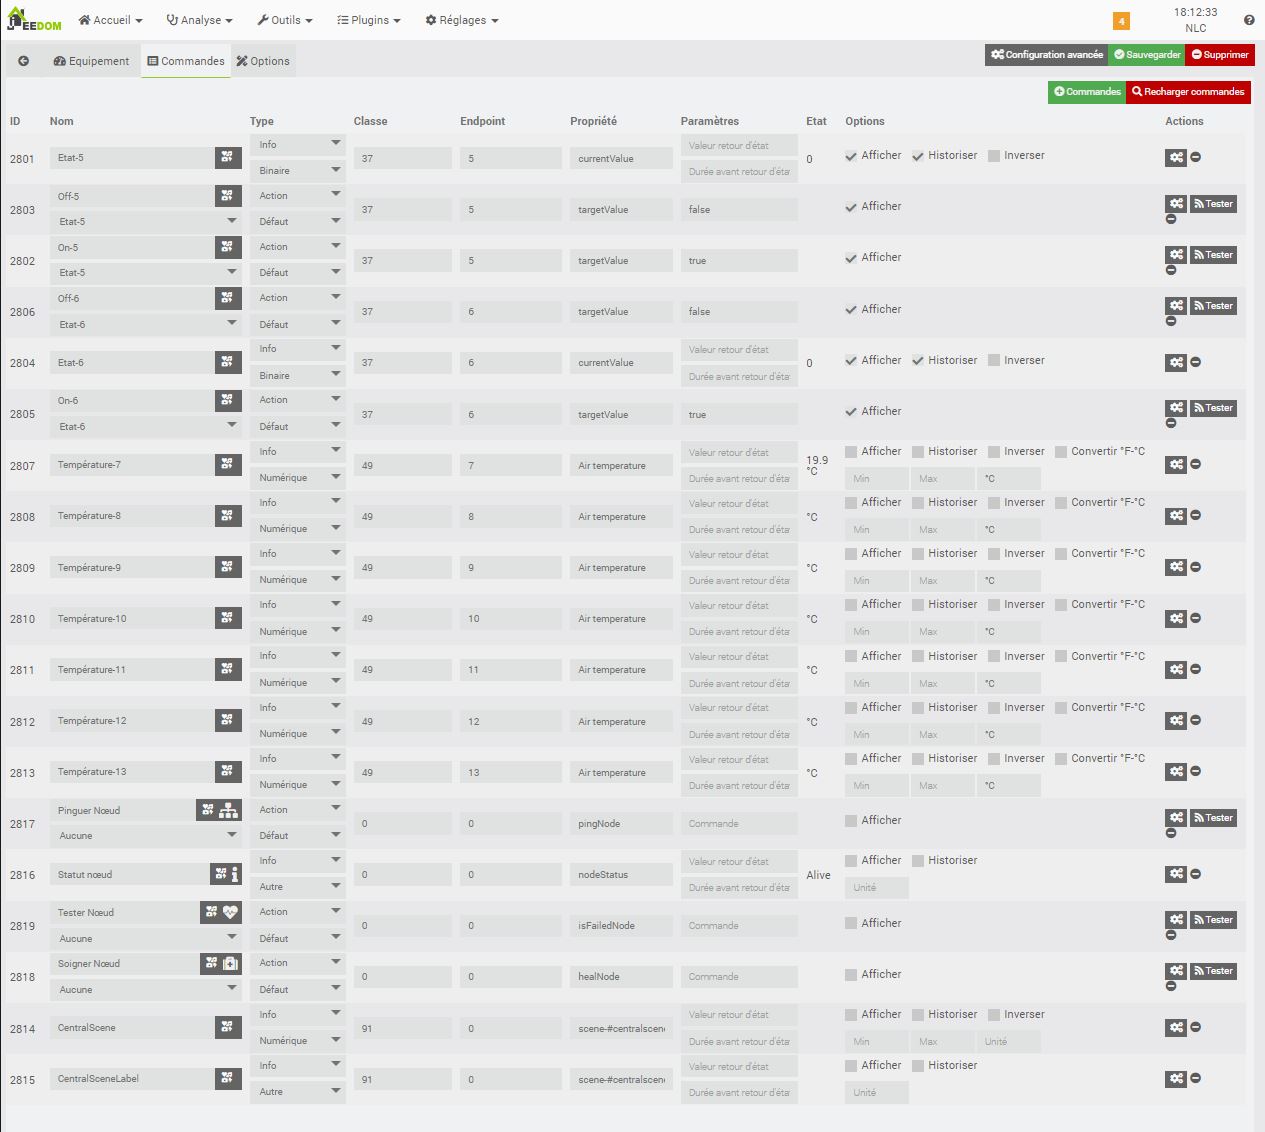
Task: Check Afficher for Température-7
Action: [851, 451]
